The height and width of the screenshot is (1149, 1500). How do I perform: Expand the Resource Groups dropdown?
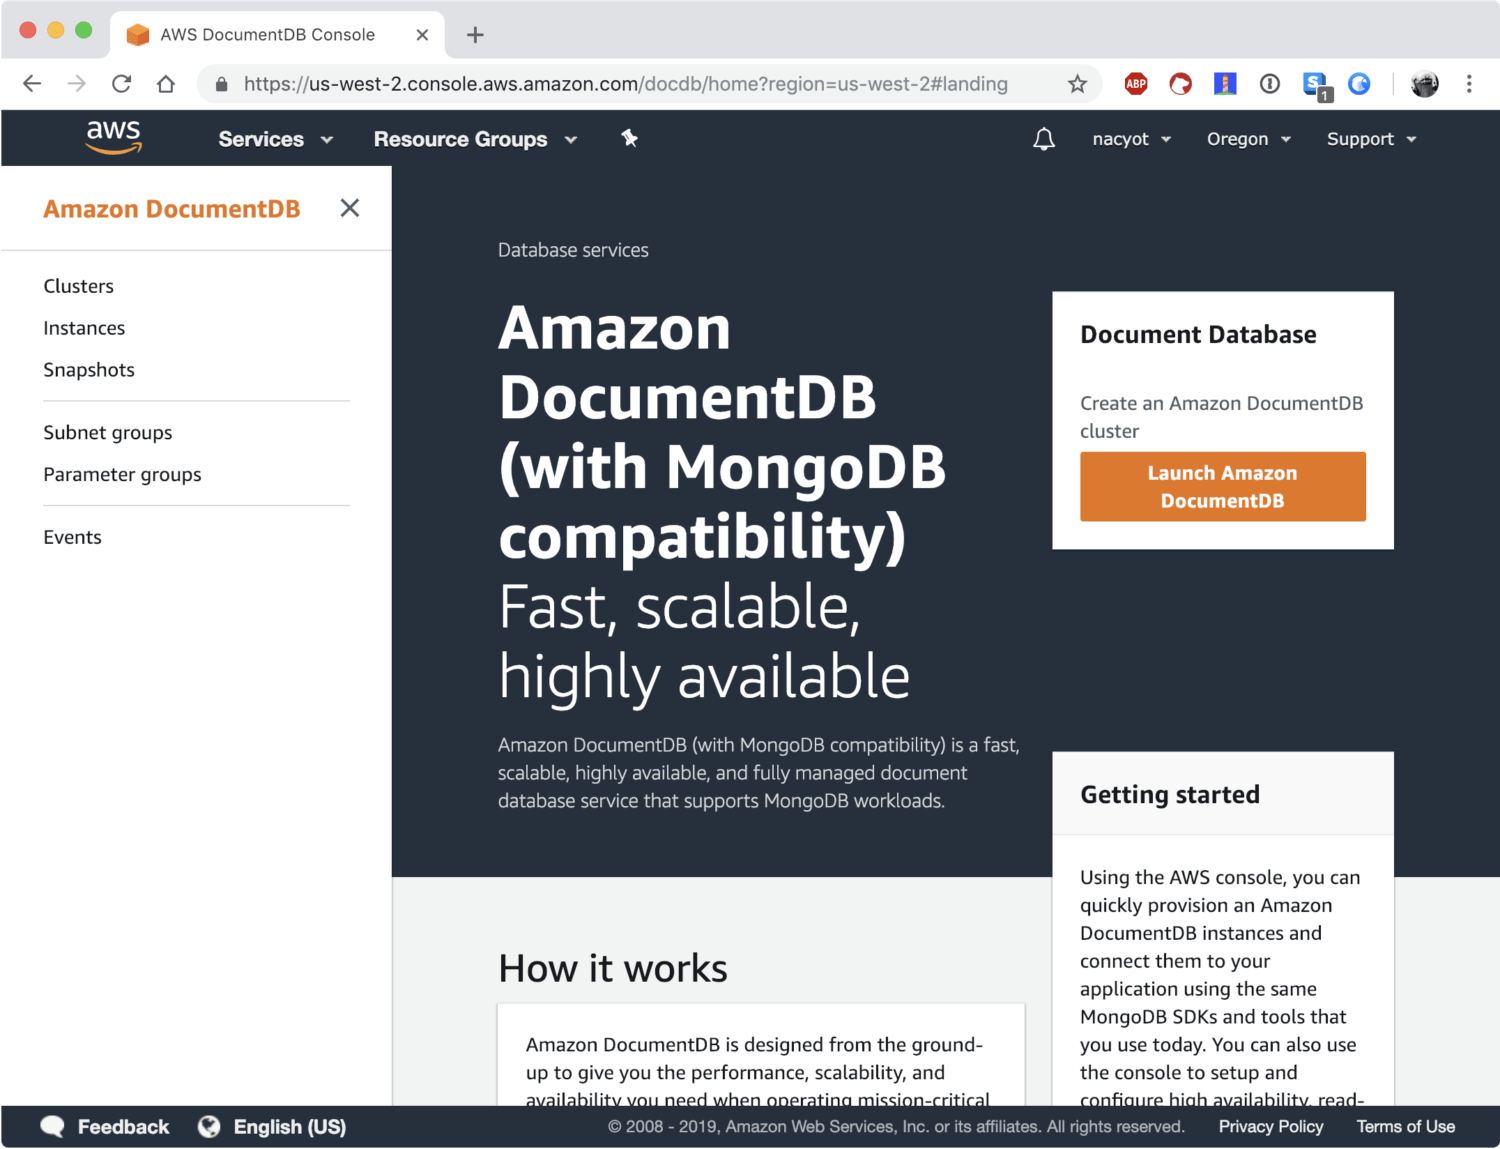pos(475,139)
